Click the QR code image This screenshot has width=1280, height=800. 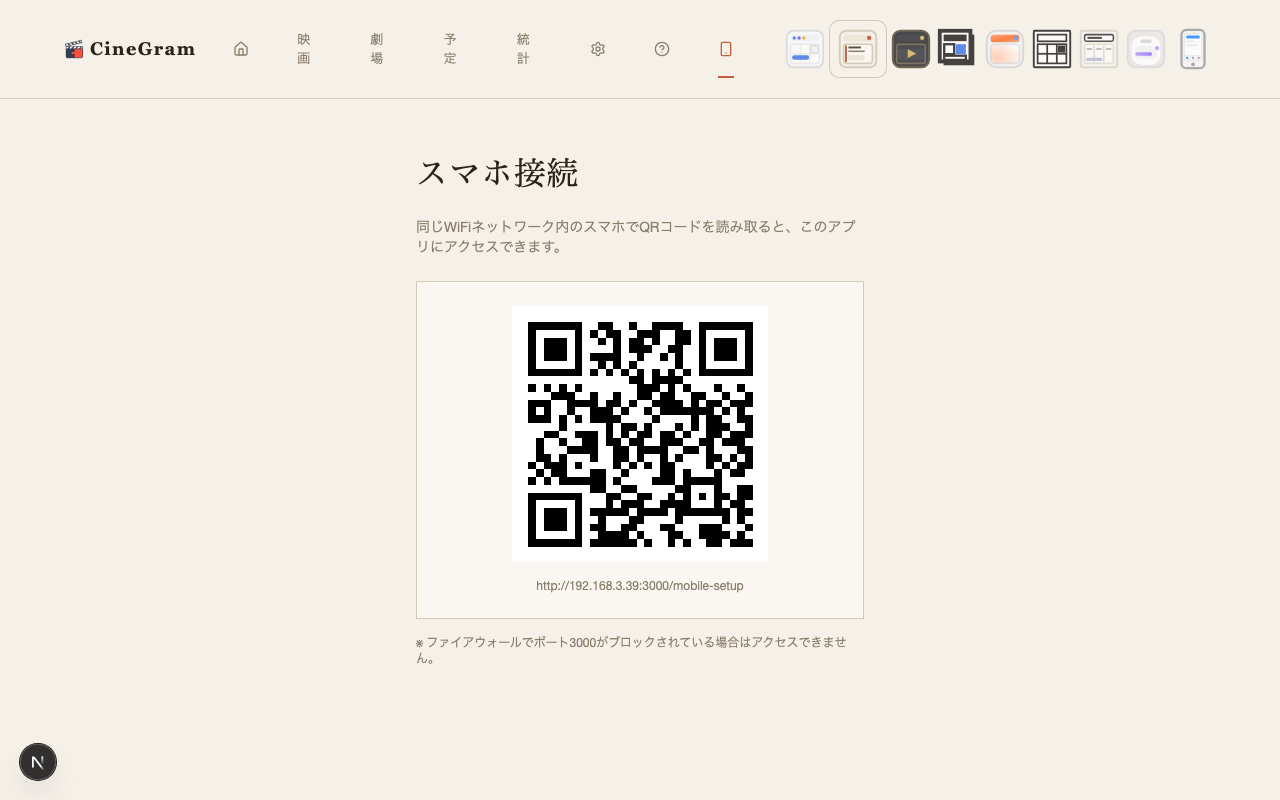pos(639,433)
